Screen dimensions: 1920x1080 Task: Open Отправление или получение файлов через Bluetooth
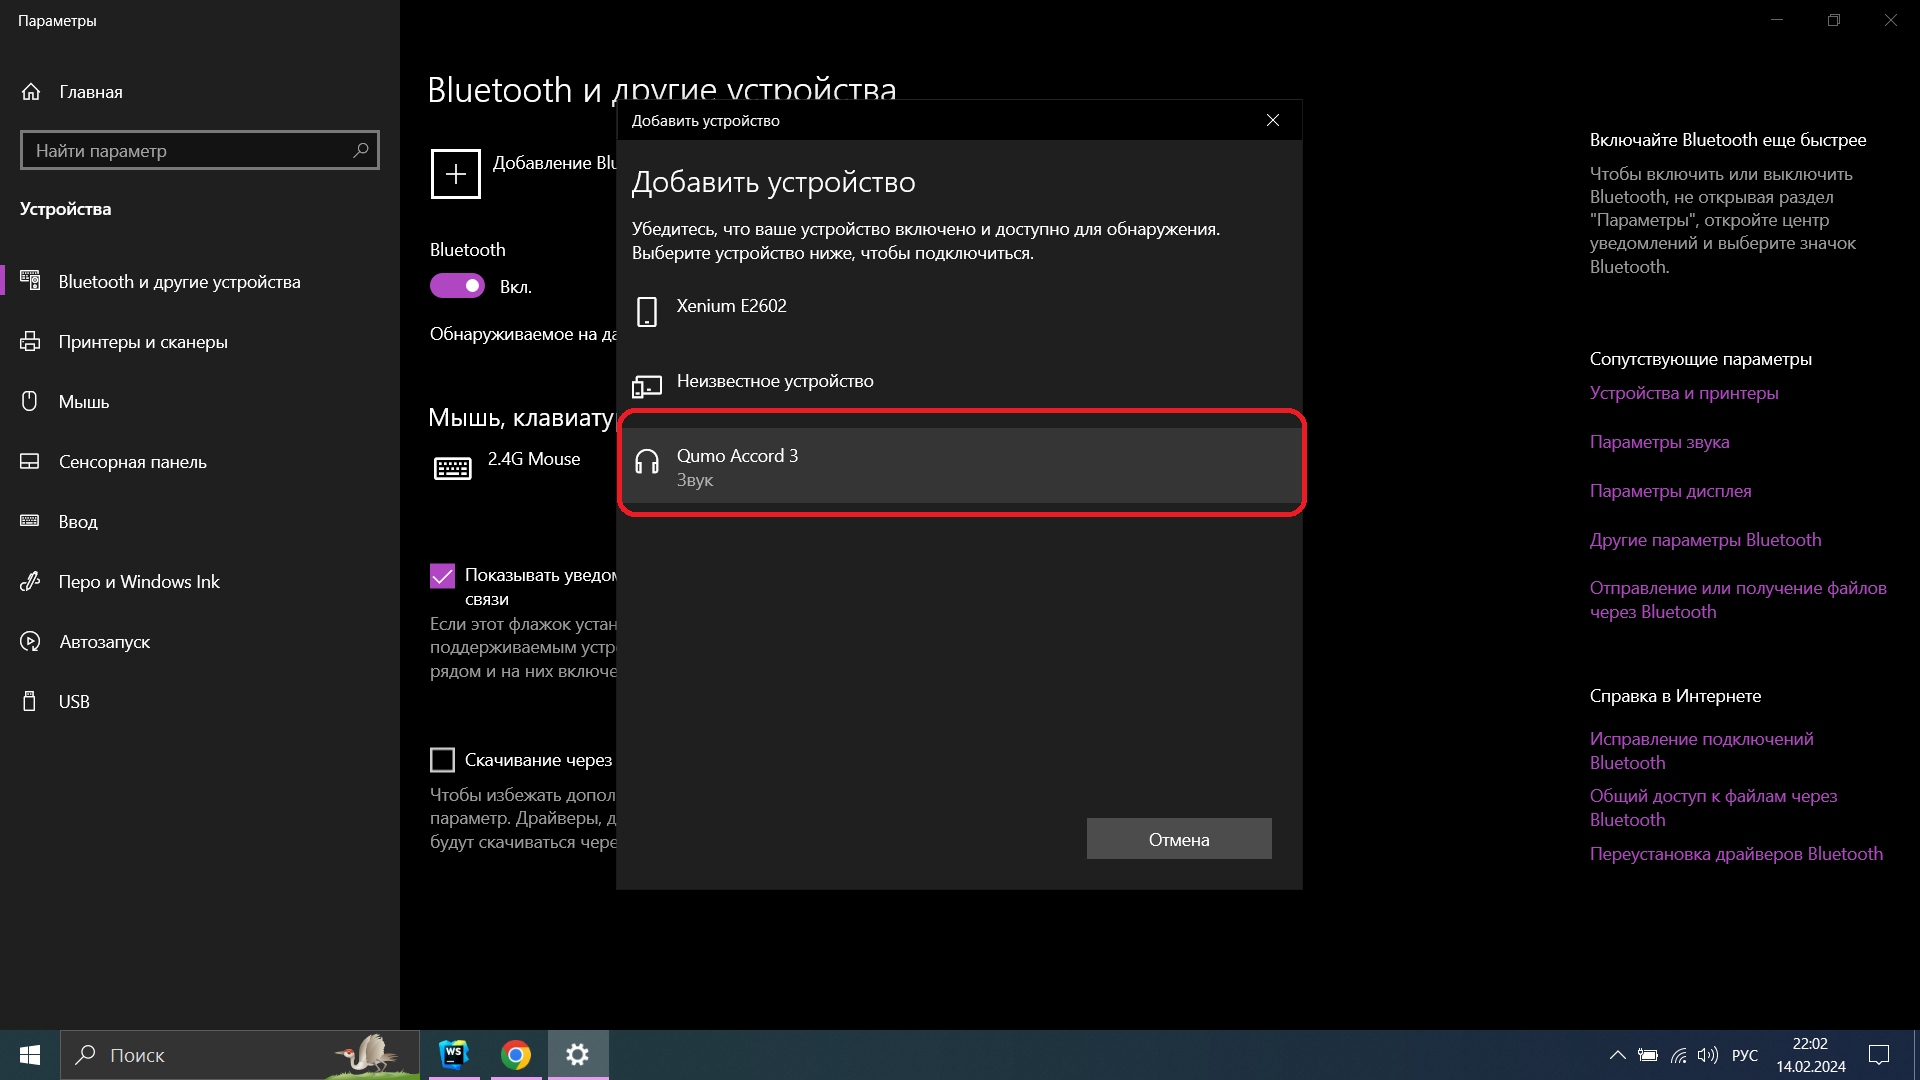[1738, 600]
